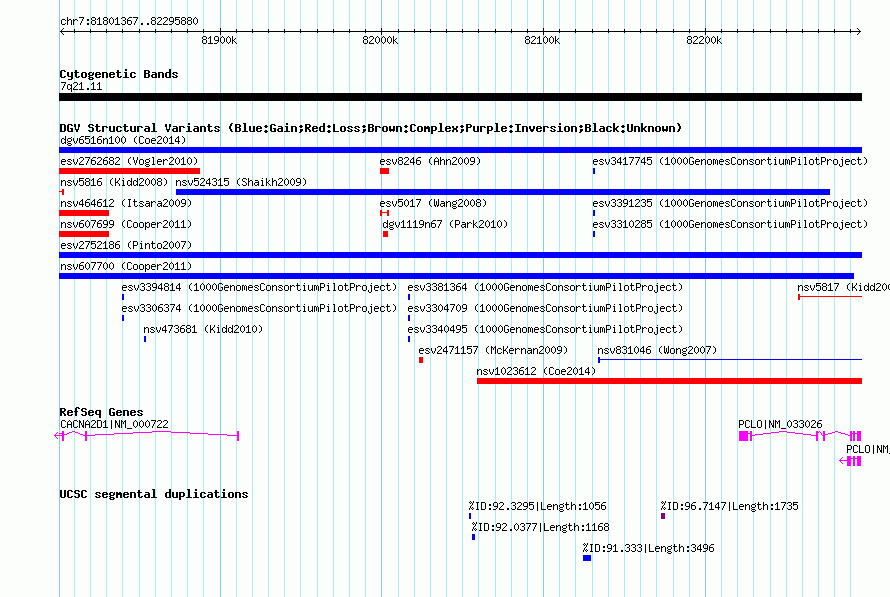This screenshot has width=890, height=597.
Task: Click the esv2471157 (McKernan2009) variant label
Action: [x=493, y=350]
